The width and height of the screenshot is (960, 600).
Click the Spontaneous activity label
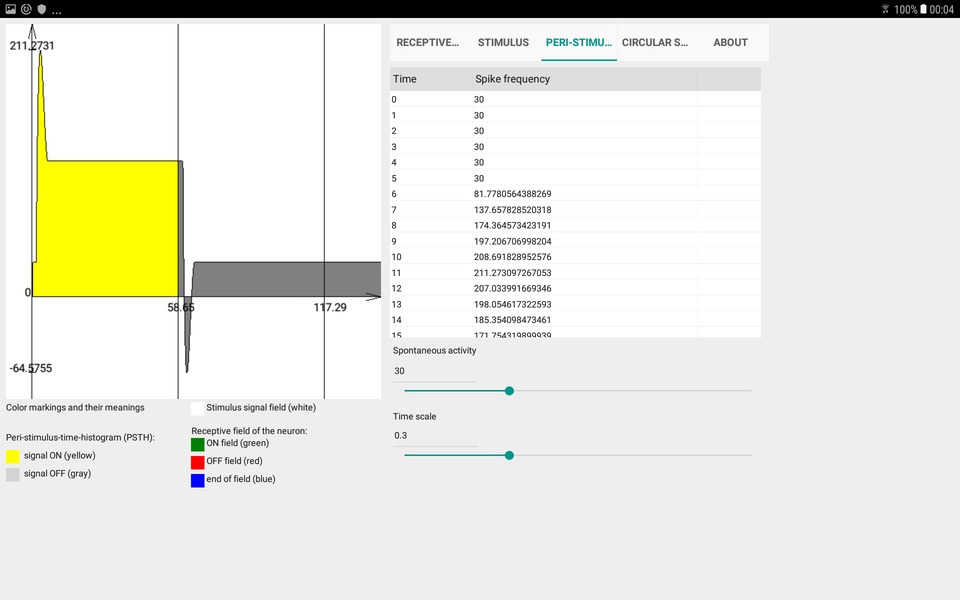tap(434, 350)
